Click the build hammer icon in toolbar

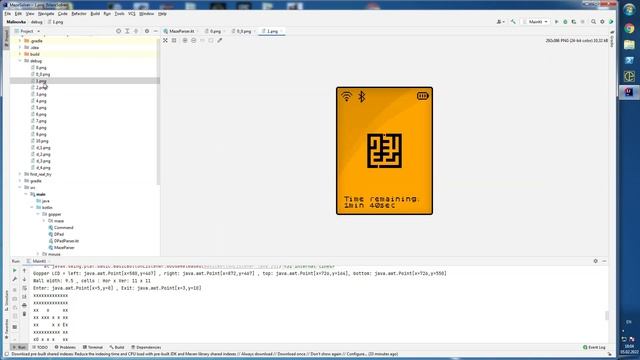513,22
